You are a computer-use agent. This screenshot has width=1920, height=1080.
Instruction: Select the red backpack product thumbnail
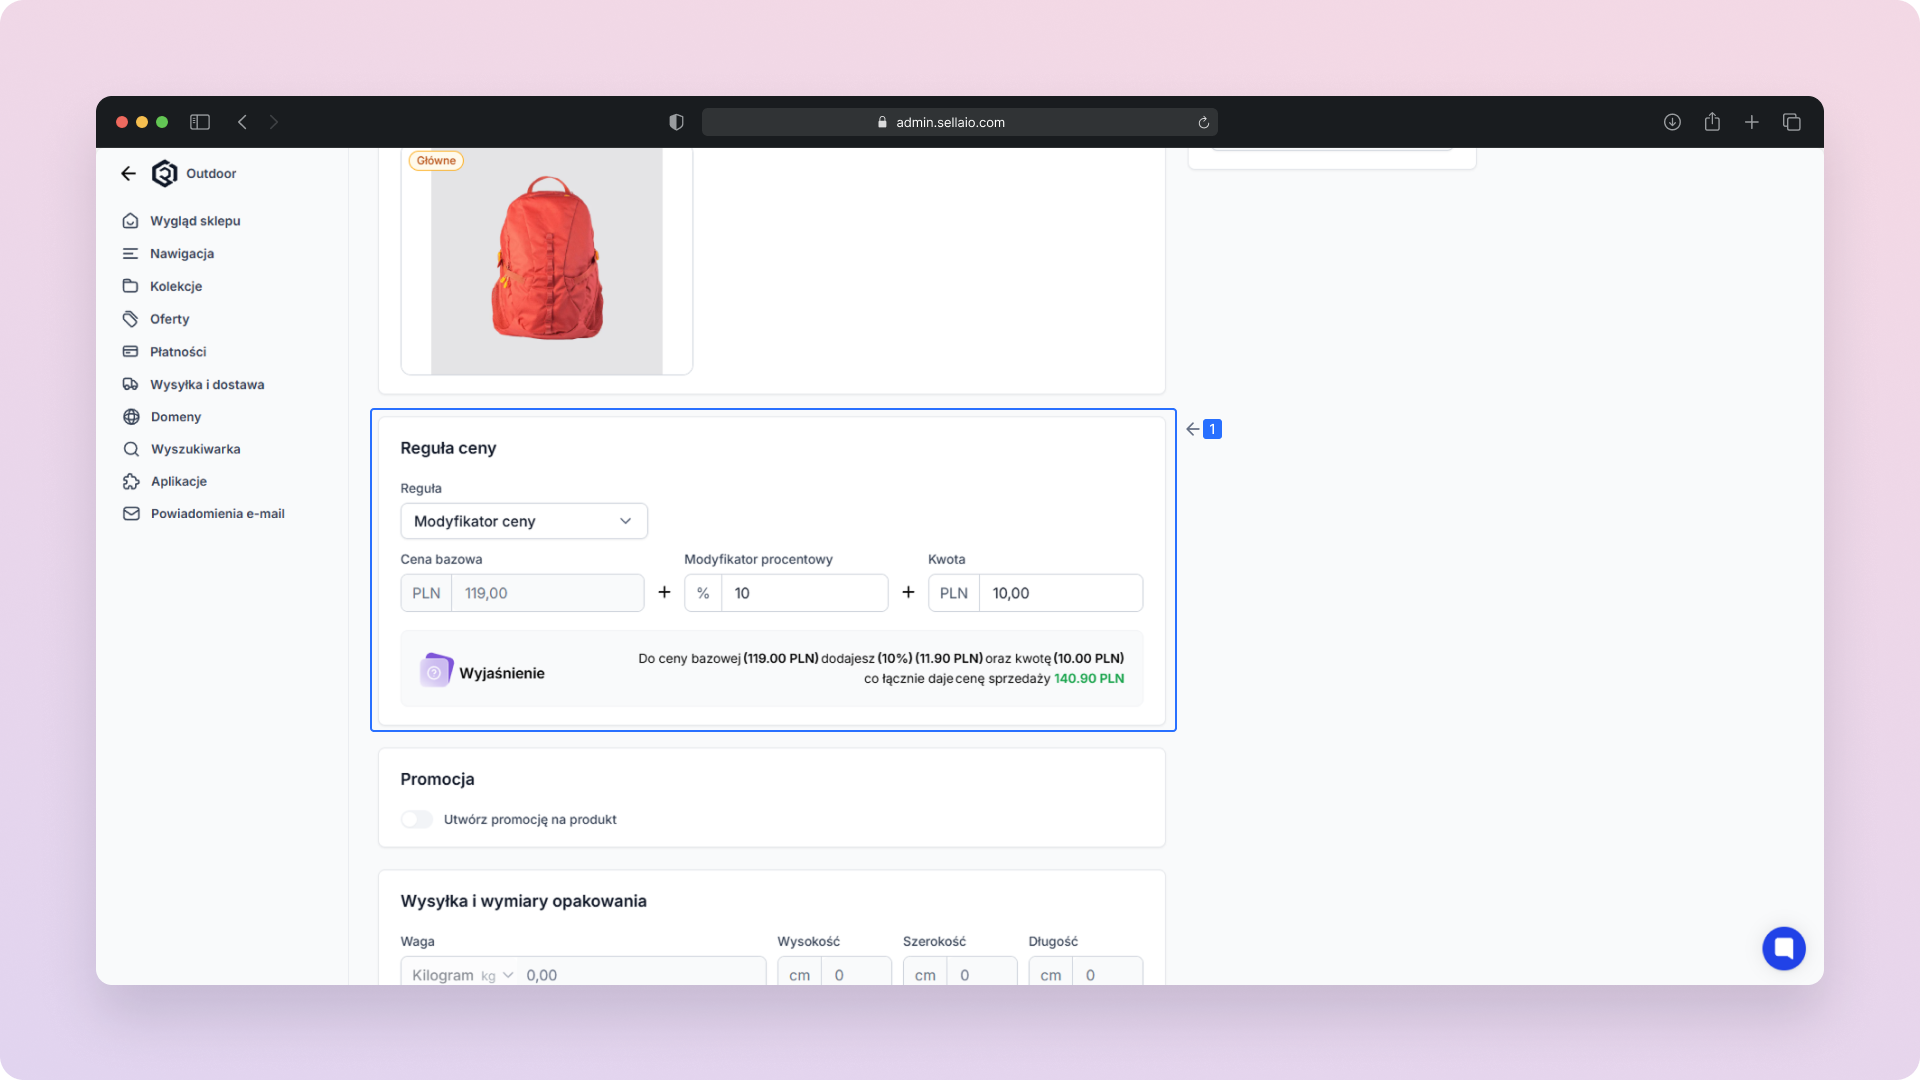546,260
